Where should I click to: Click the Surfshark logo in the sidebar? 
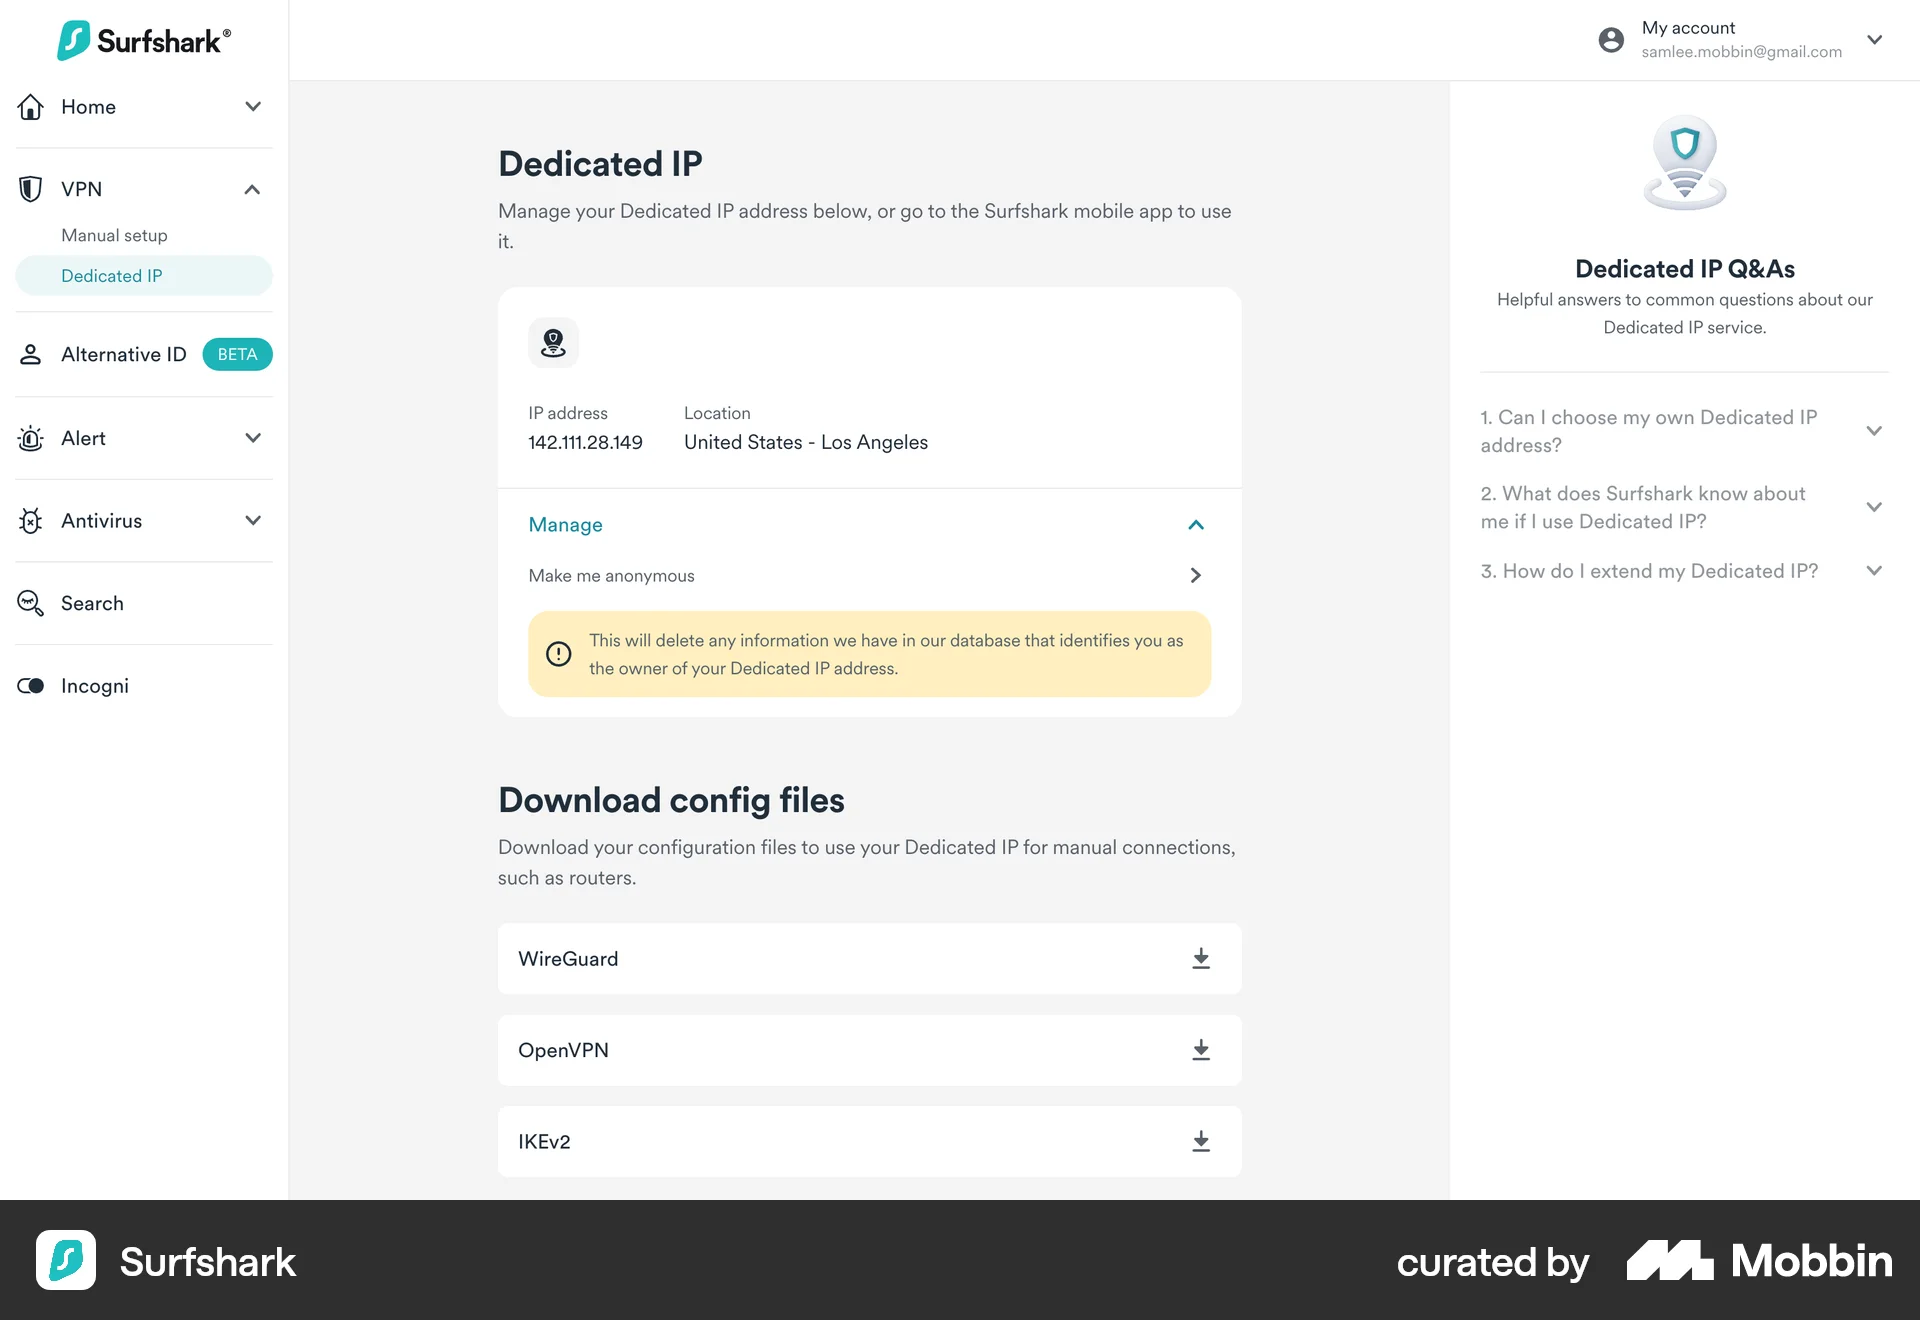click(143, 40)
